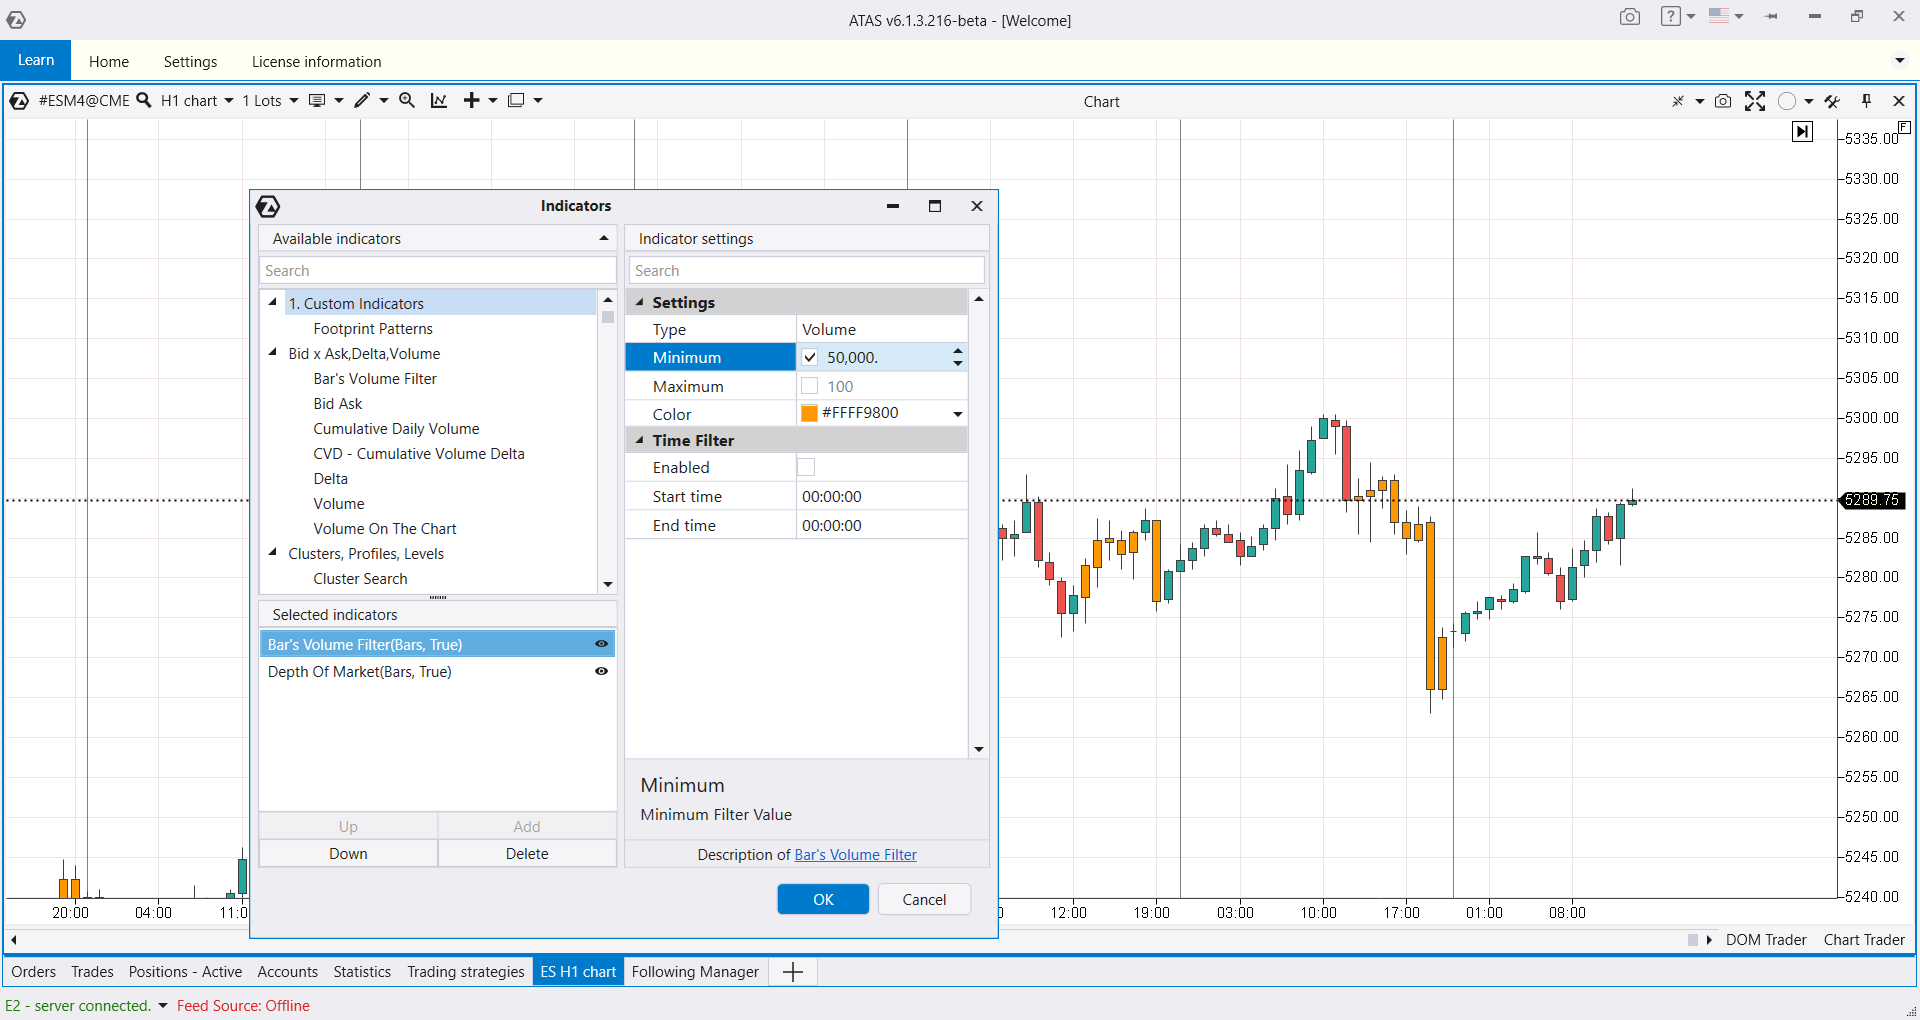Open the indicators chart-line icon
This screenshot has height=1020, width=1920.
(x=439, y=100)
